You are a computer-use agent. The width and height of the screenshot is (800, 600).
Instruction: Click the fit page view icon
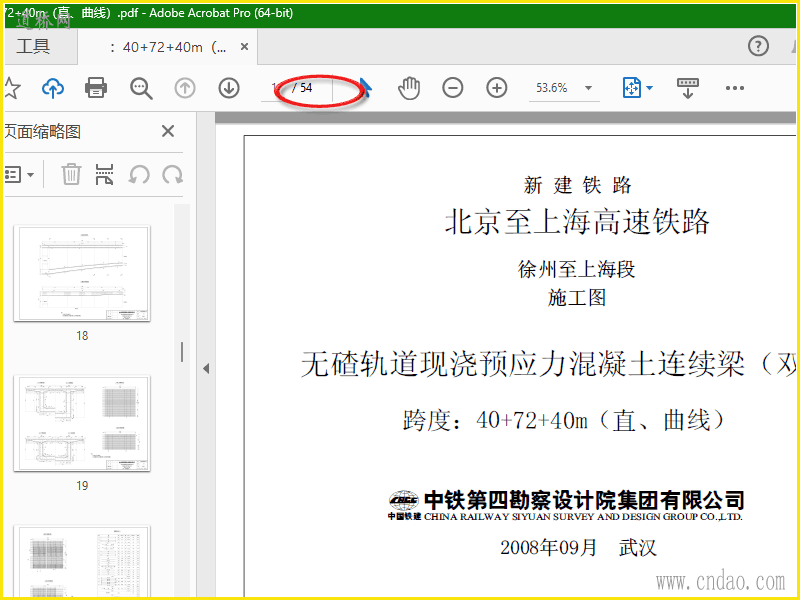click(x=631, y=88)
